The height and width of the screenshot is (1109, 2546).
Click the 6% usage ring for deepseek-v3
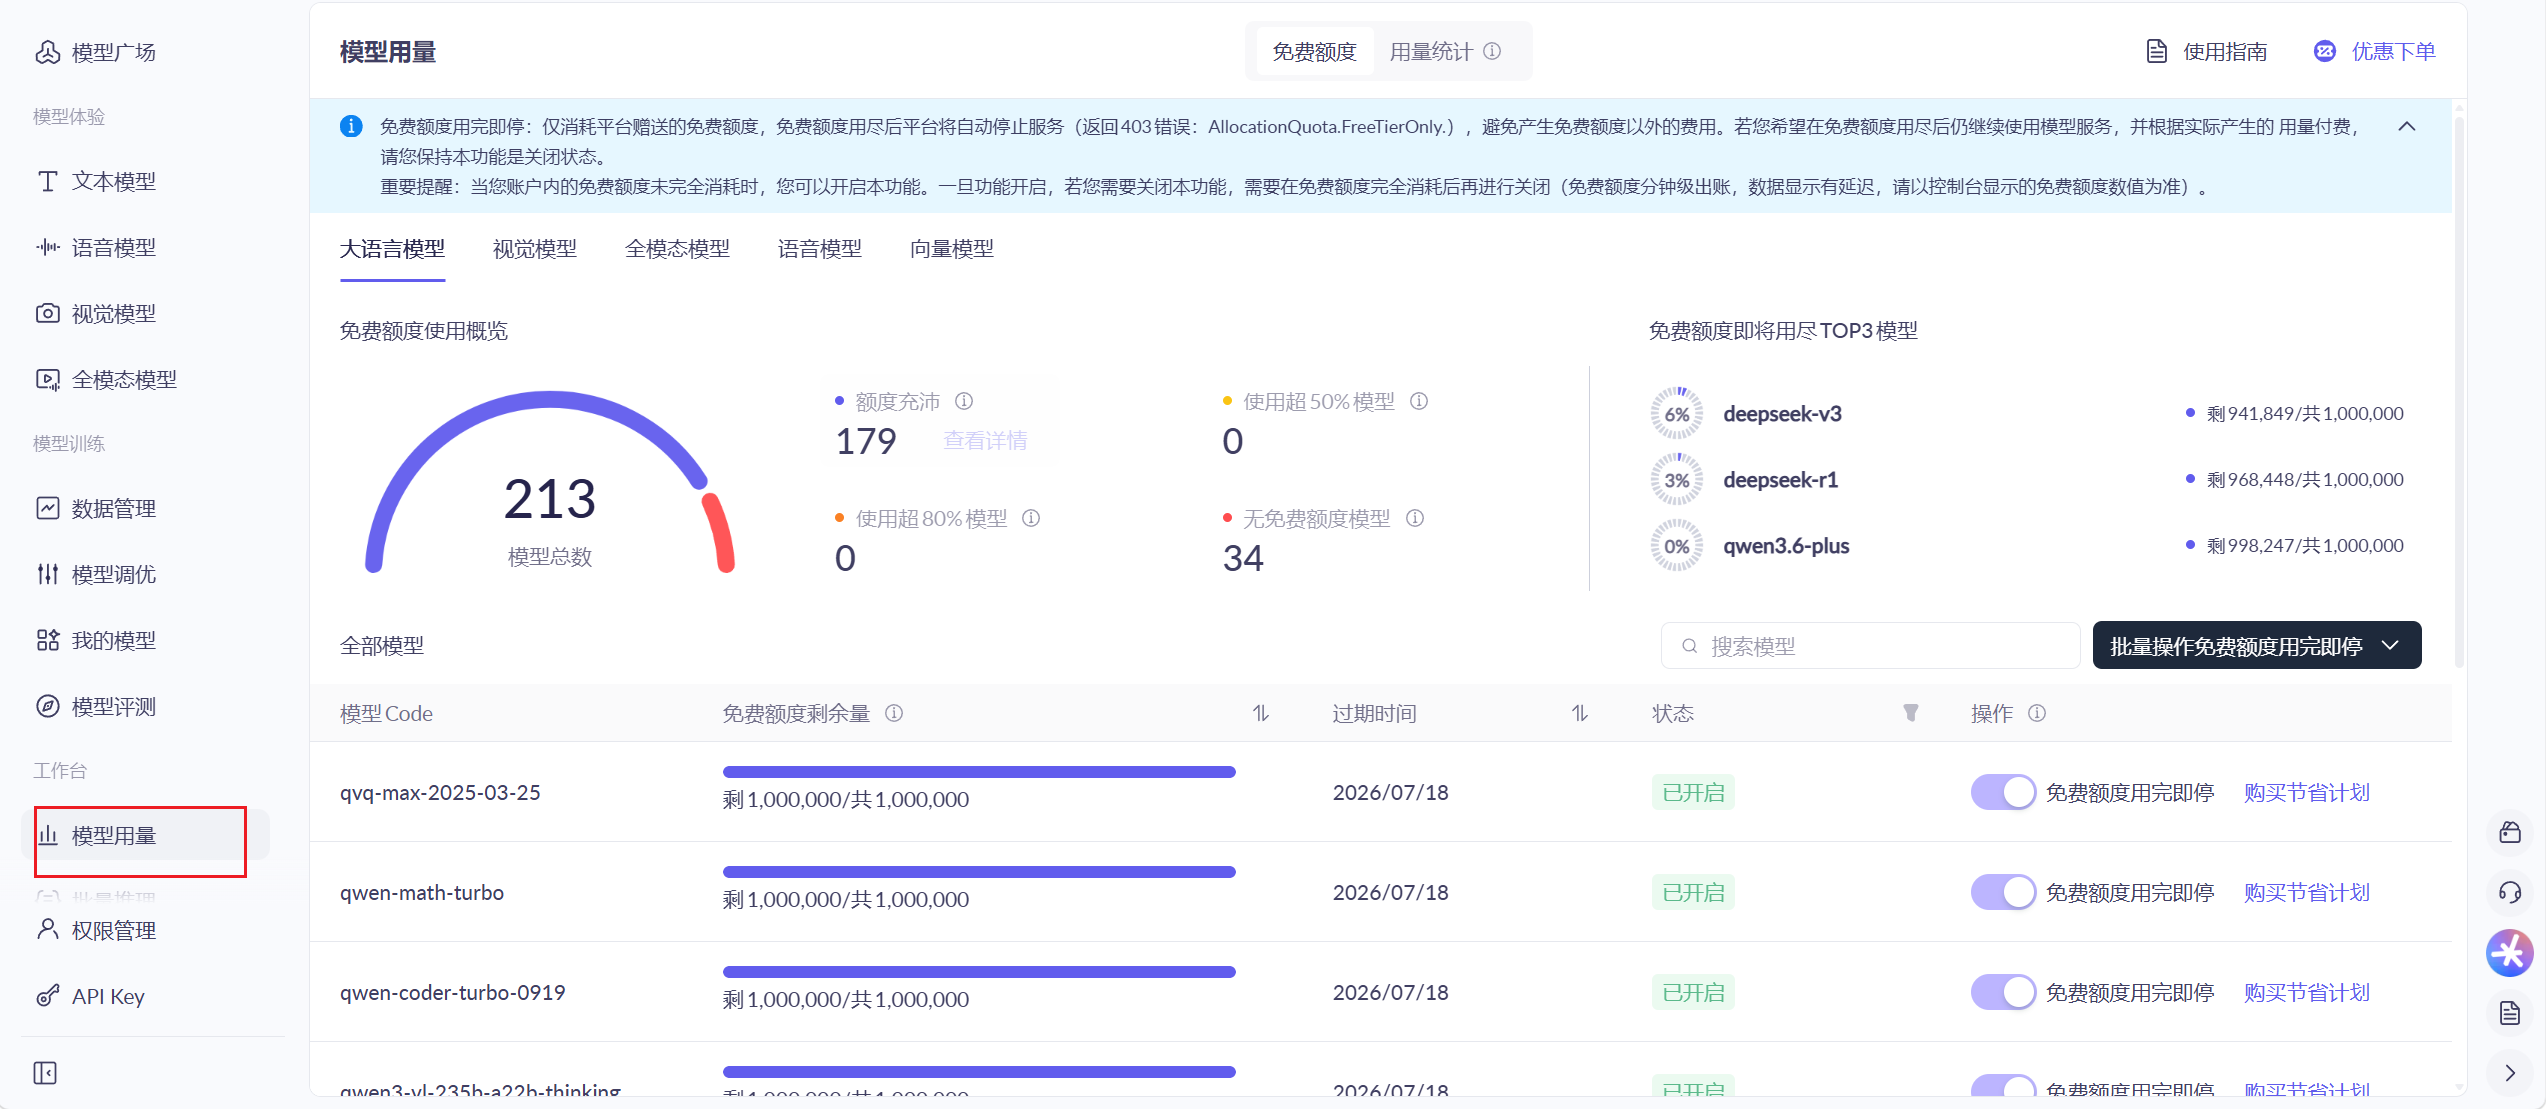(1677, 414)
